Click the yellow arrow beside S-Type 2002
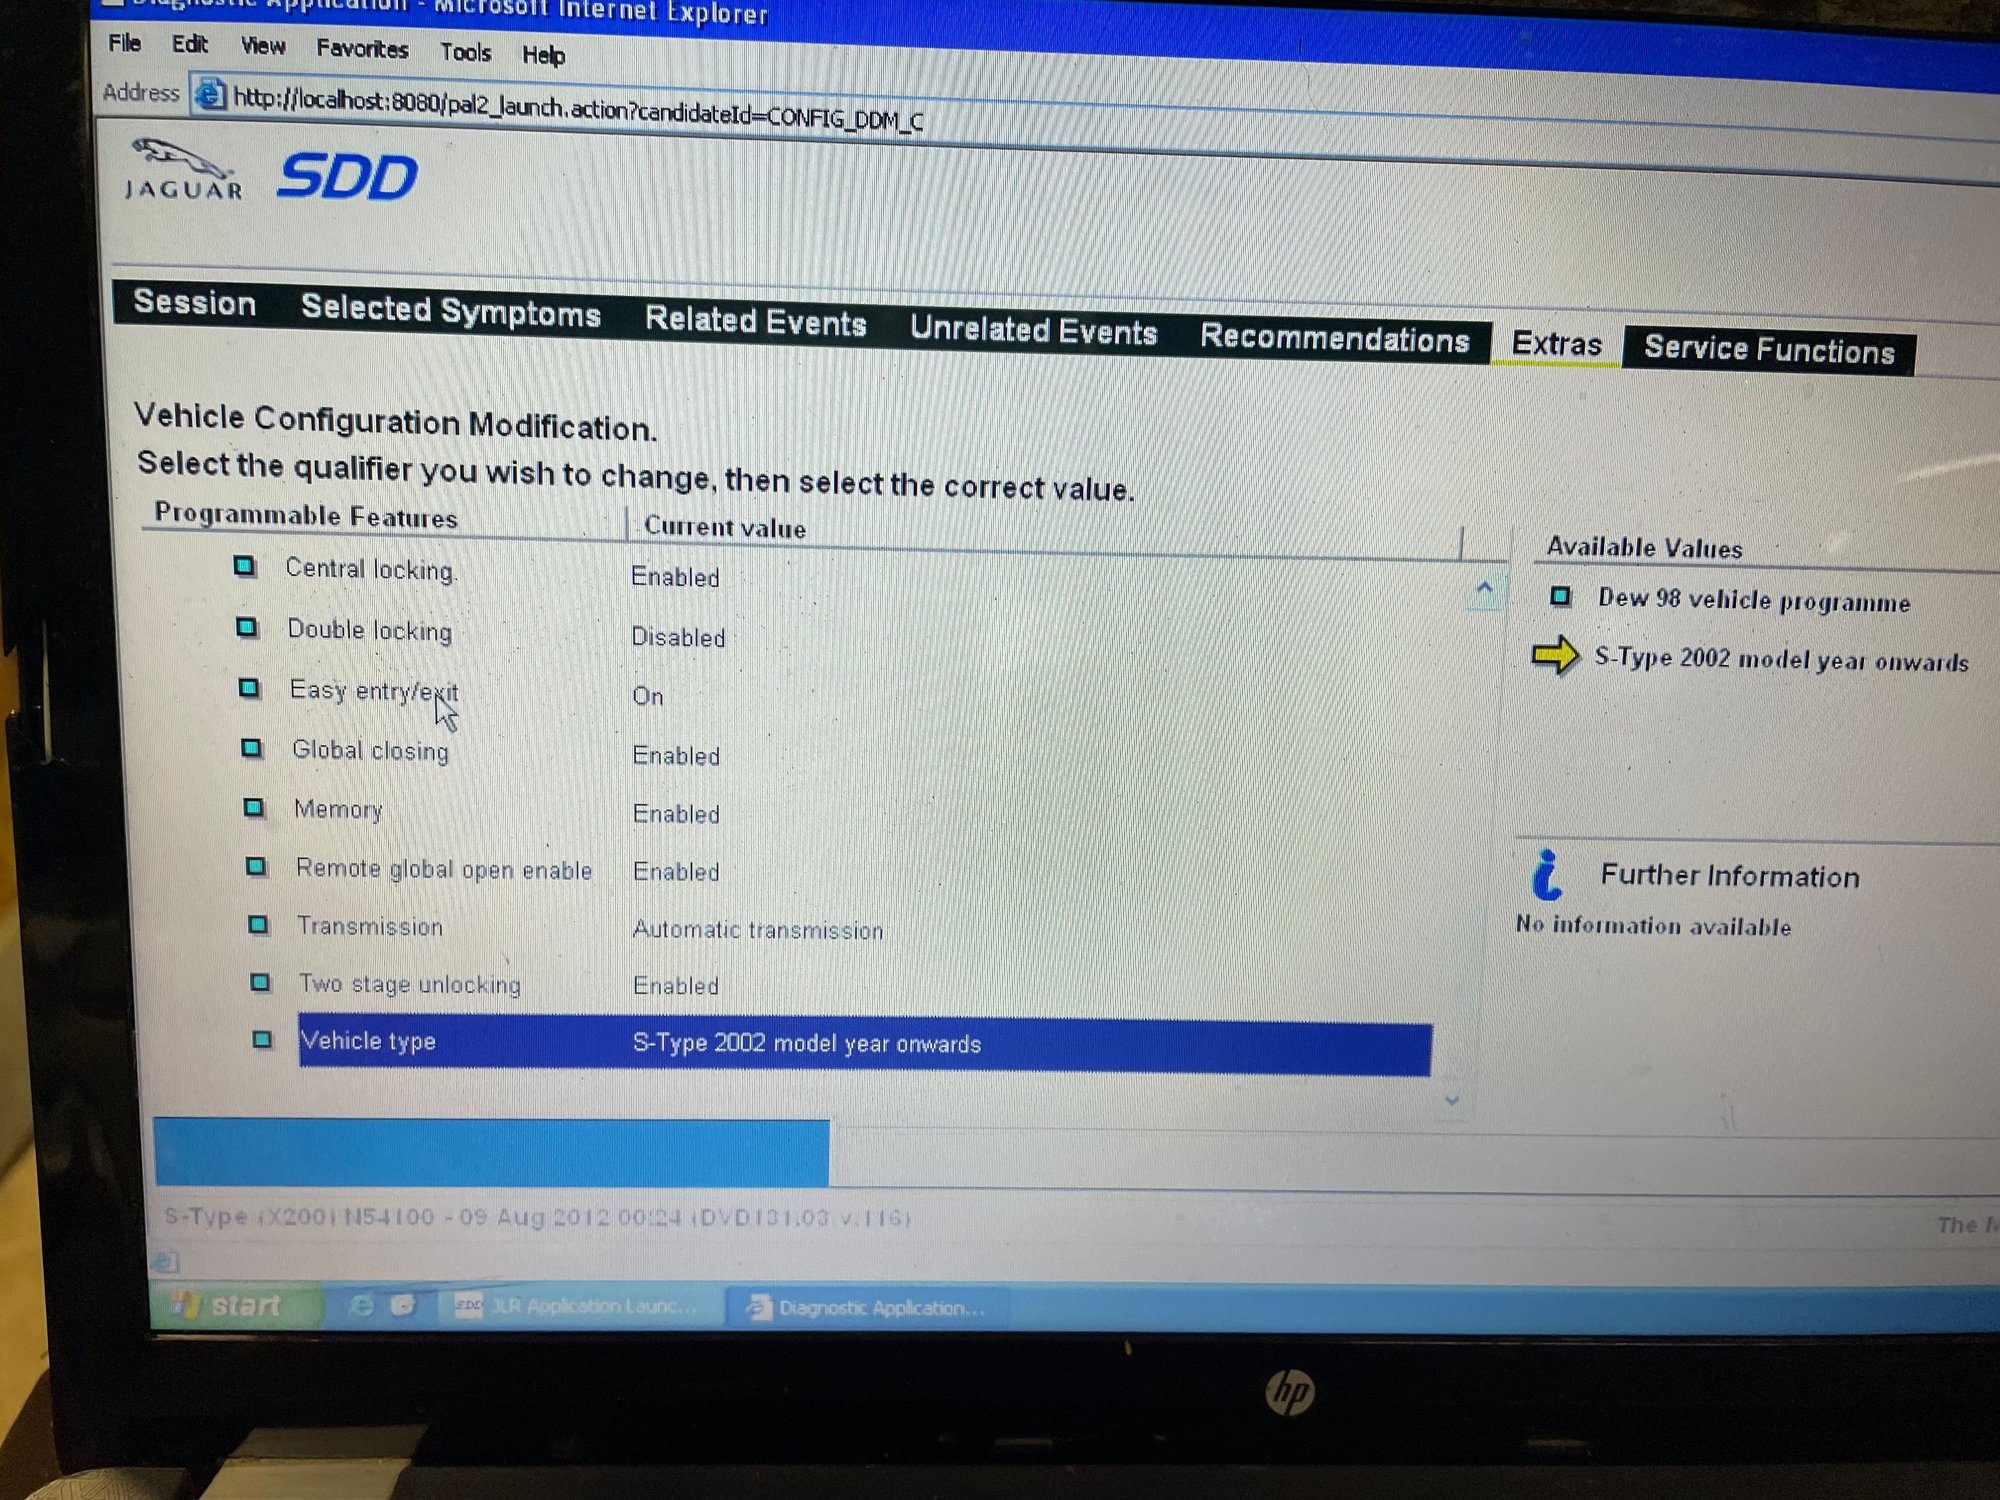Screen dimensions: 2000x1500 pos(1555,656)
